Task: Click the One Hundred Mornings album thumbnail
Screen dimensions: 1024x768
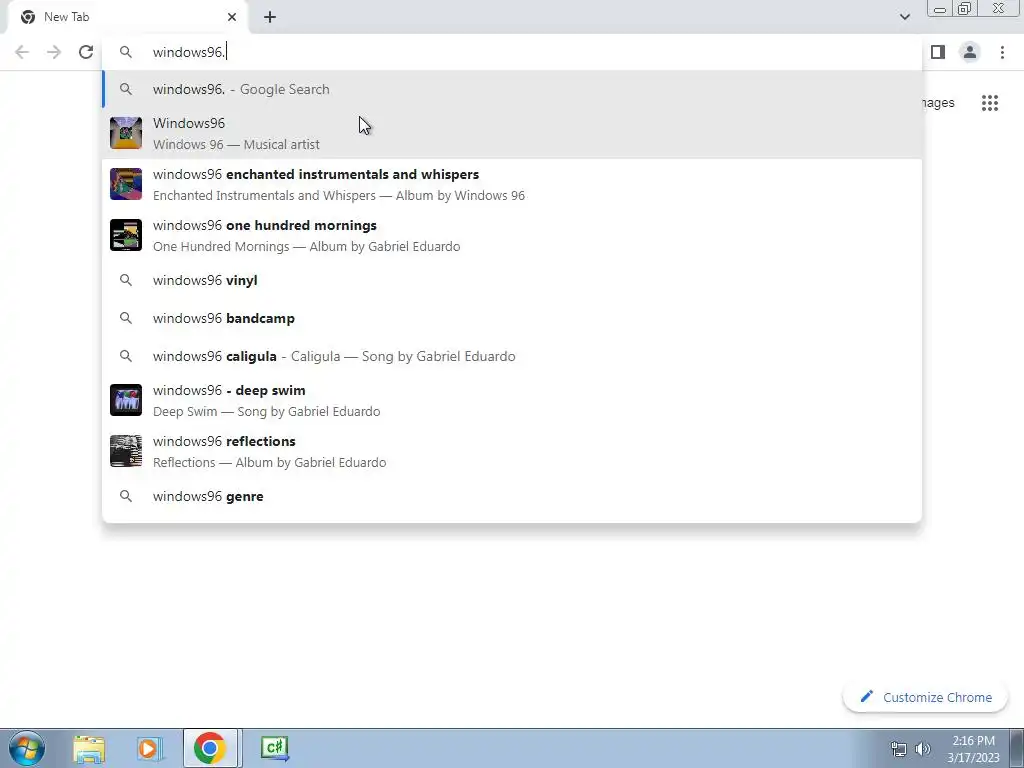Action: click(126, 235)
